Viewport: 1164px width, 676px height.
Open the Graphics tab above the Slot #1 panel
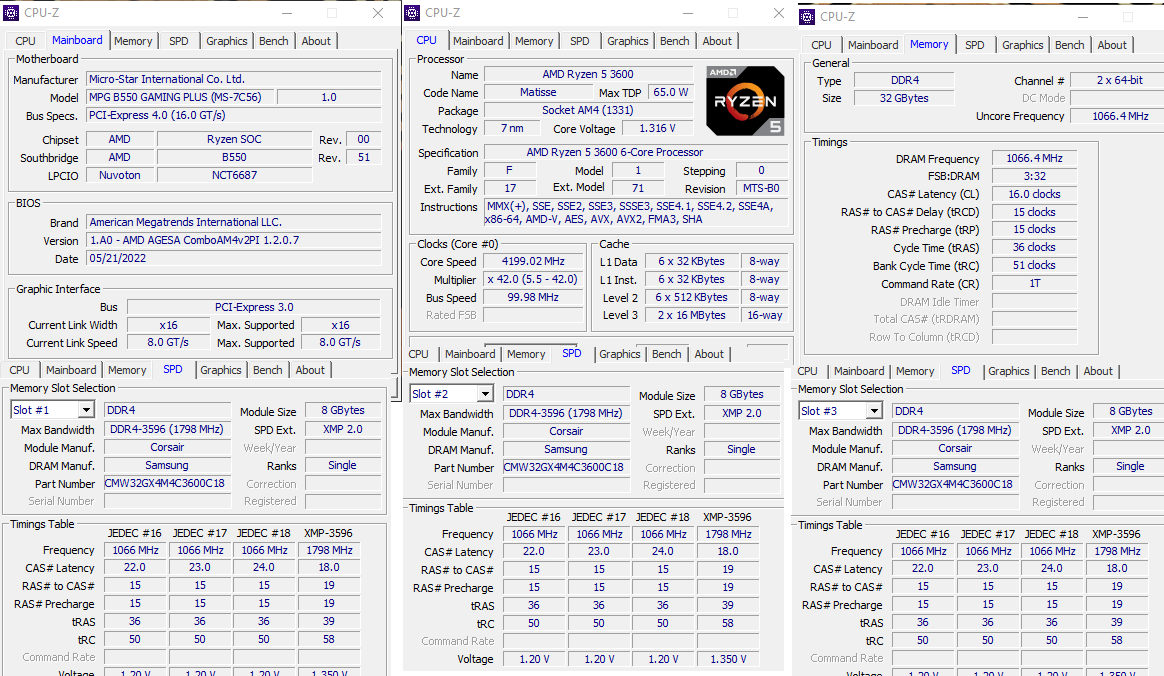click(x=220, y=370)
